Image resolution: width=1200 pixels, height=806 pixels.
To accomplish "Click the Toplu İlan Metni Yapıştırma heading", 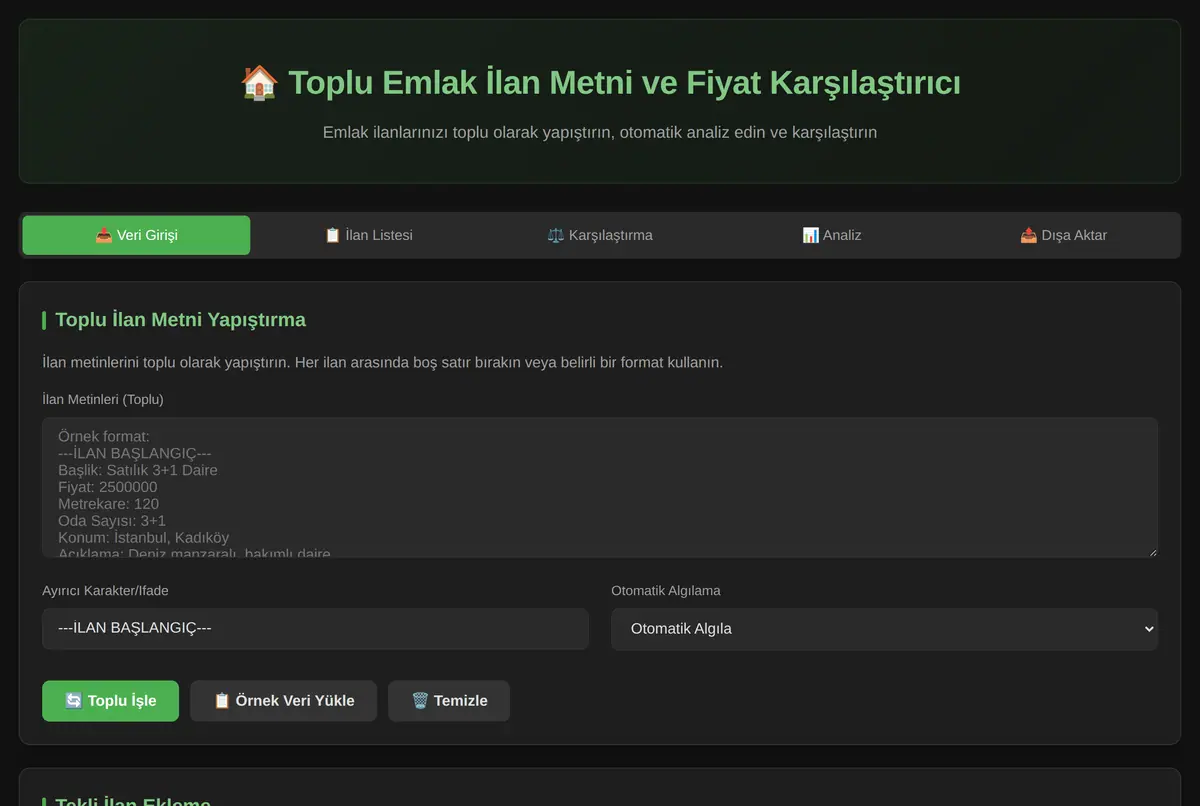I will coord(181,320).
